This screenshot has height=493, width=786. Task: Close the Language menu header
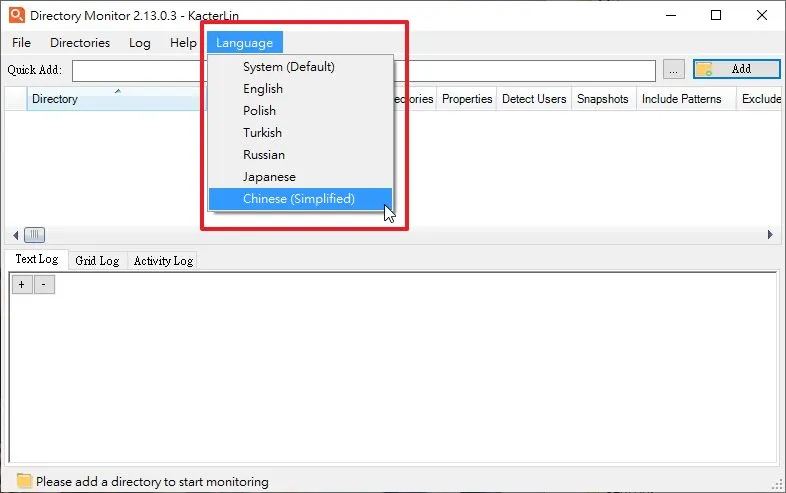pyautogui.click(x=245, y=43)
